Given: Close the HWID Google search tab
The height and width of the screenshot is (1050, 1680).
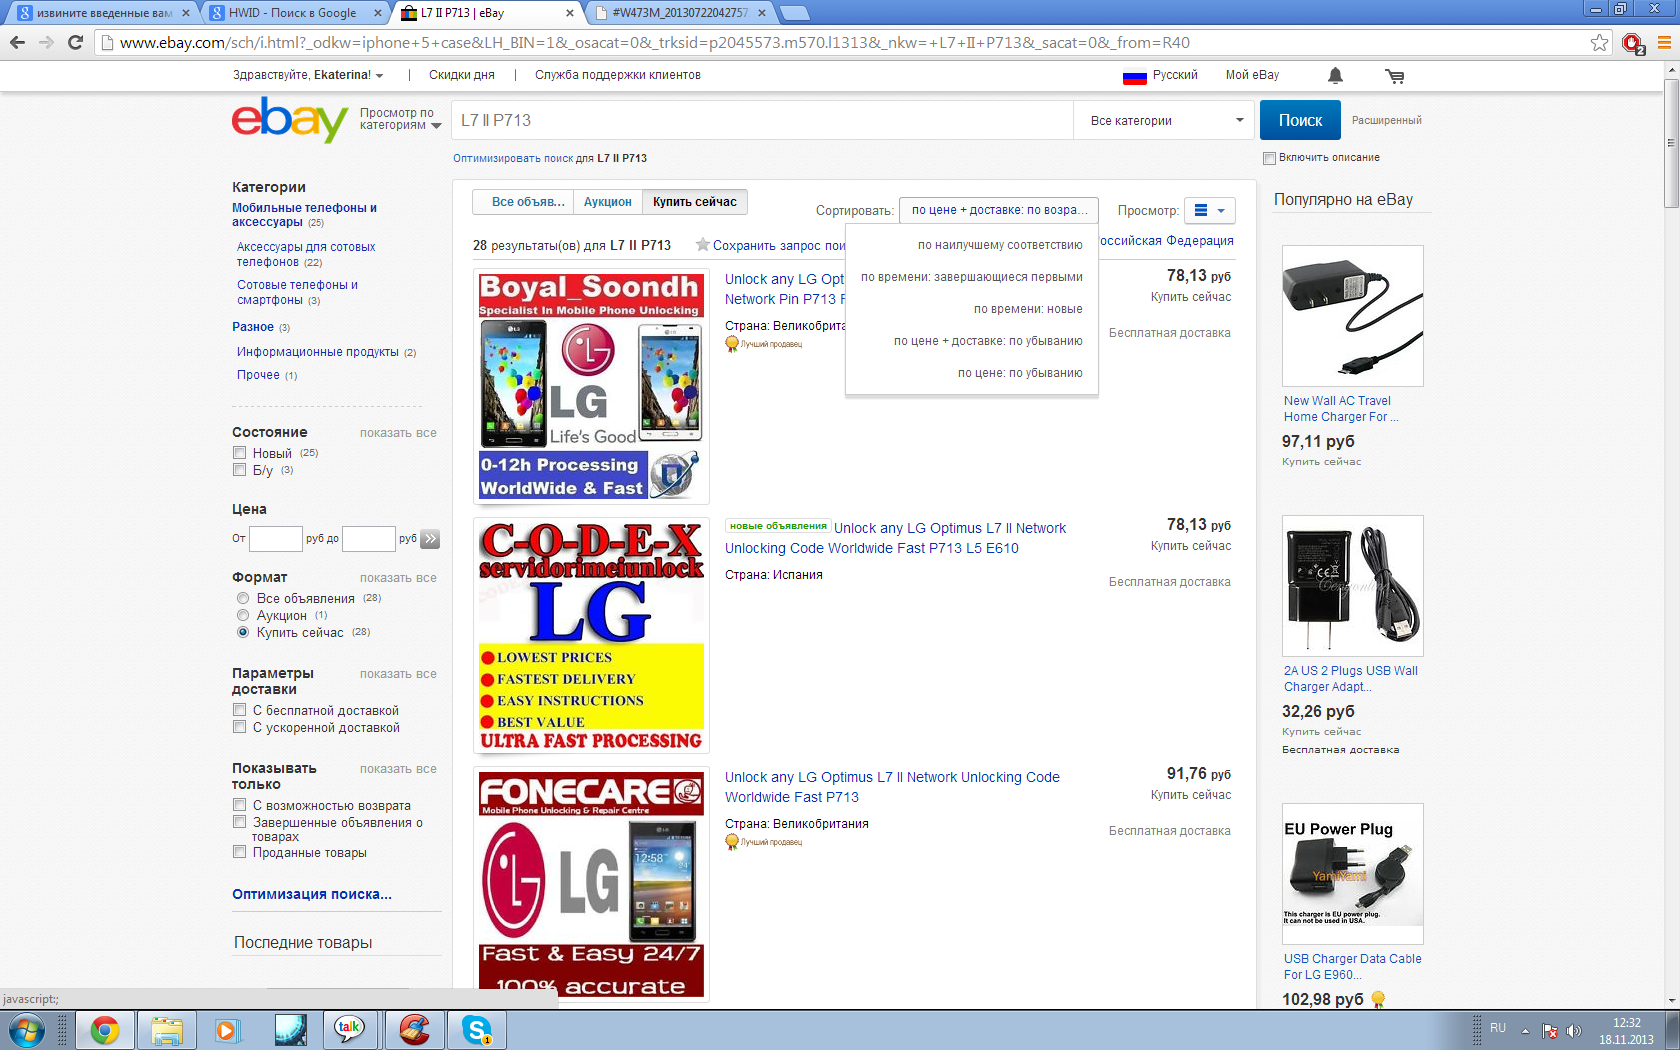Looking at the screenshot, I should coord(377,13).
